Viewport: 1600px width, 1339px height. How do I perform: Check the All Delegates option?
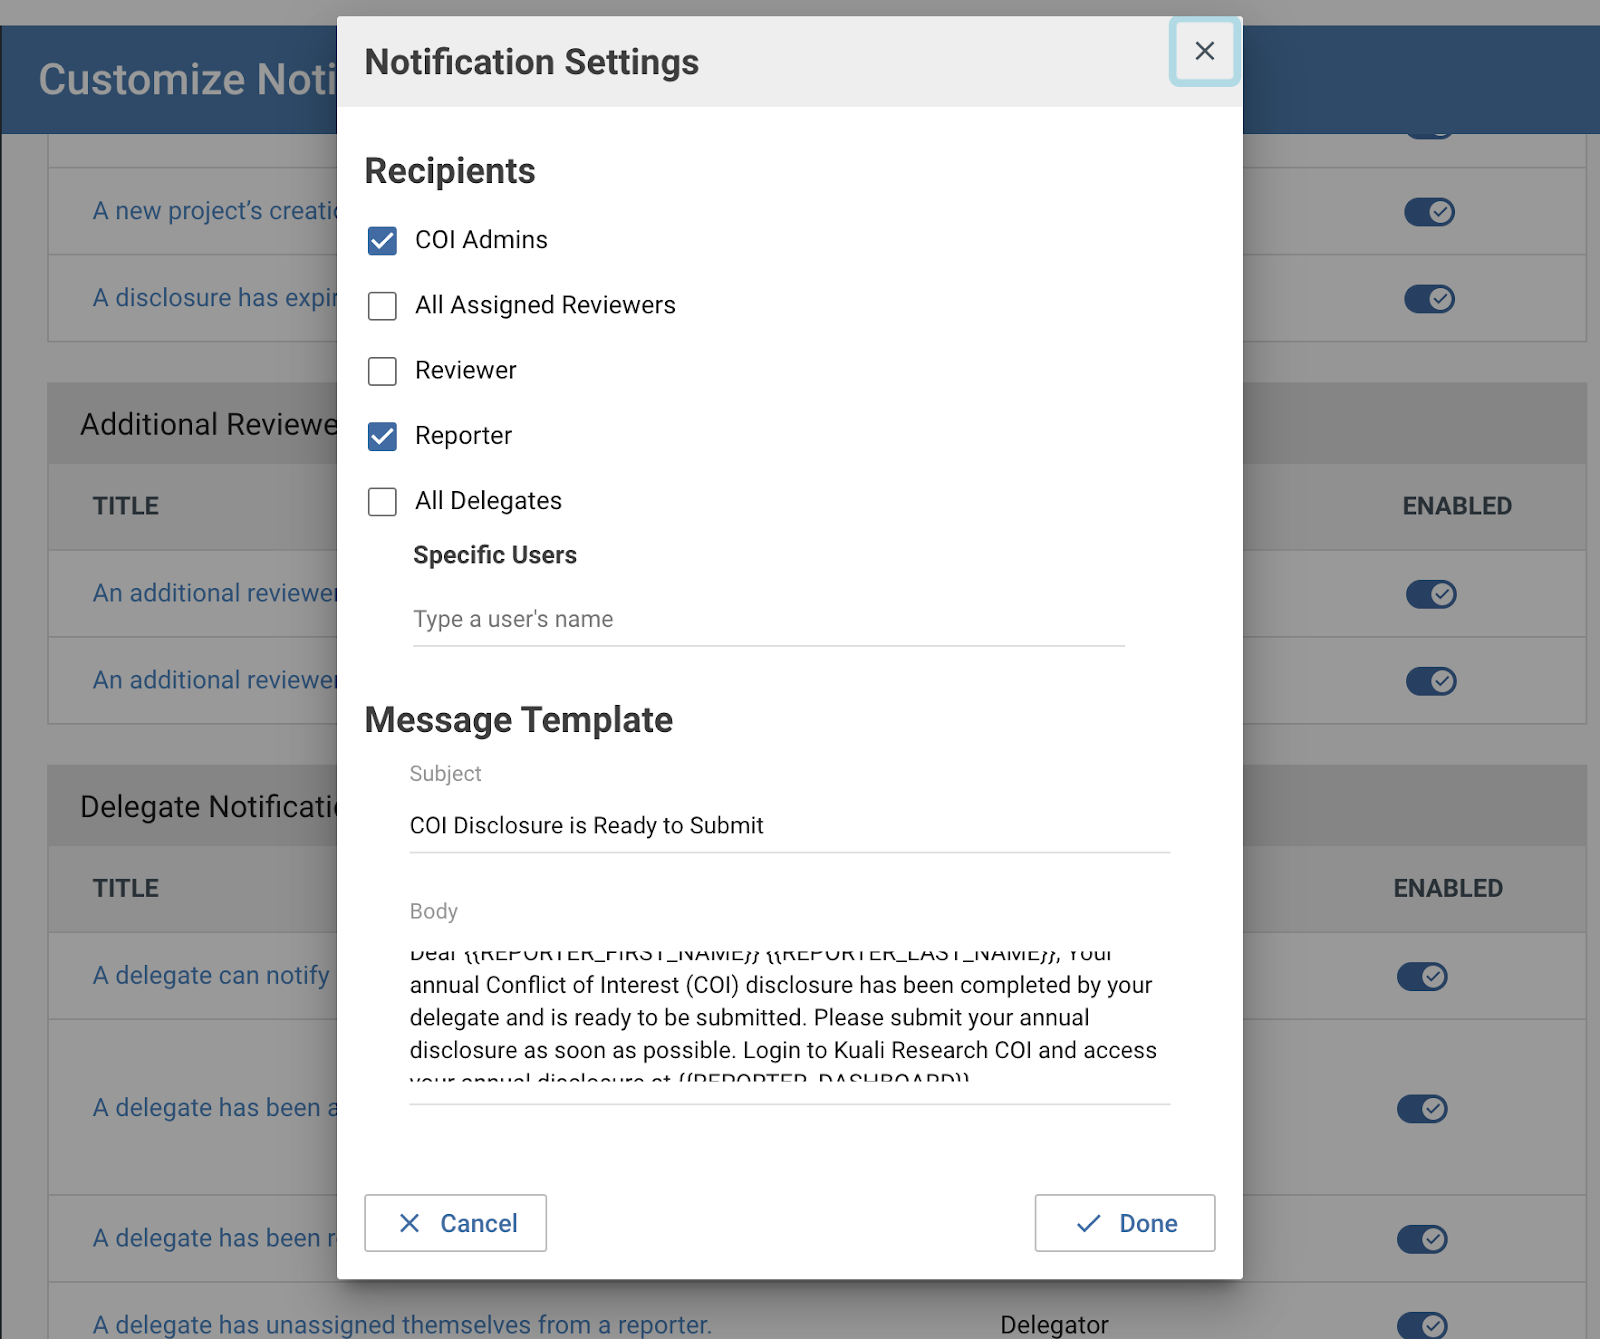[x=382, y=502]
